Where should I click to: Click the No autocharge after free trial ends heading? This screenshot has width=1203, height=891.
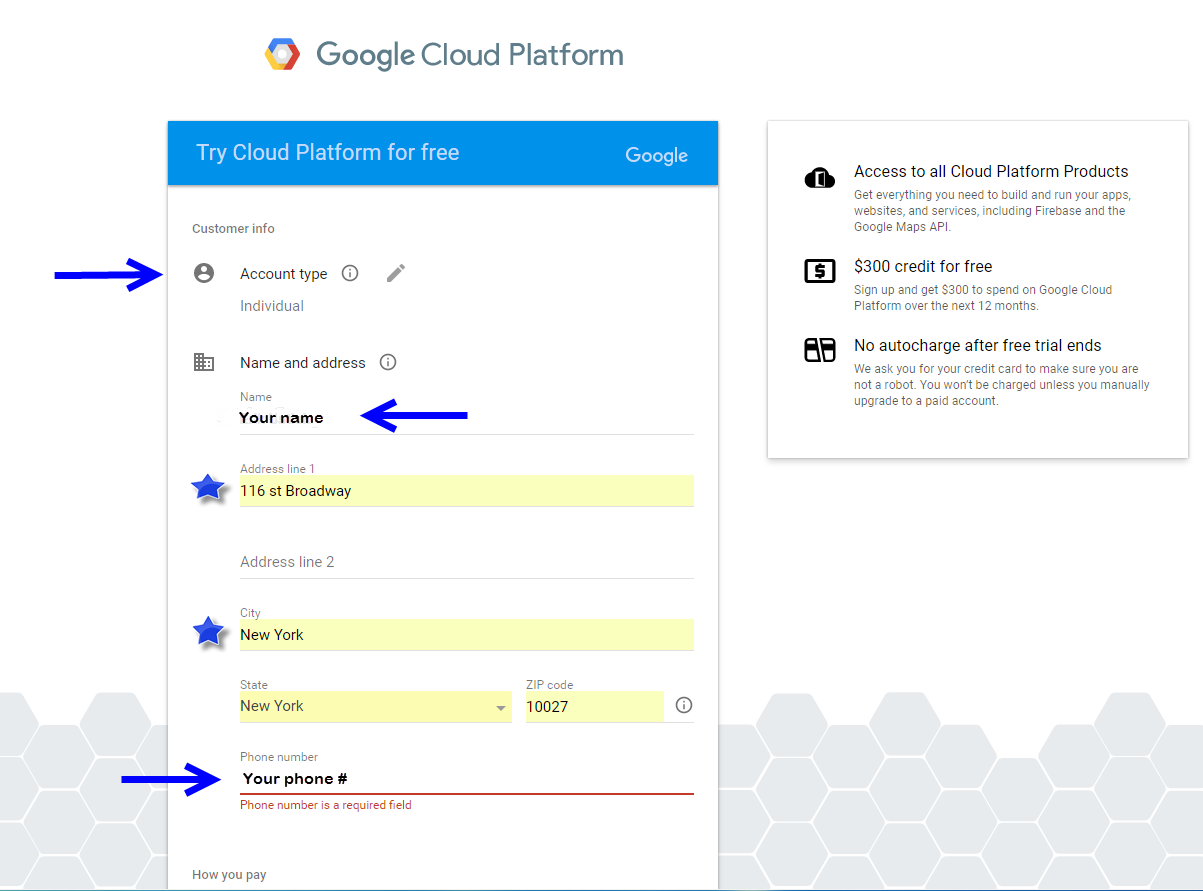(x=978, y=345)
